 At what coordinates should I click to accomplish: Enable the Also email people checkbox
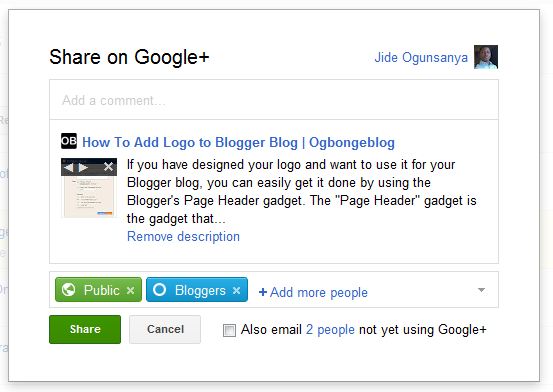coord(229,330)
